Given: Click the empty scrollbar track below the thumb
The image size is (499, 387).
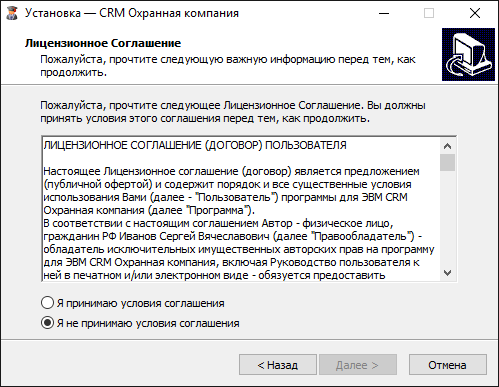Looking at the screenshot, I should [x=447, y=218].
